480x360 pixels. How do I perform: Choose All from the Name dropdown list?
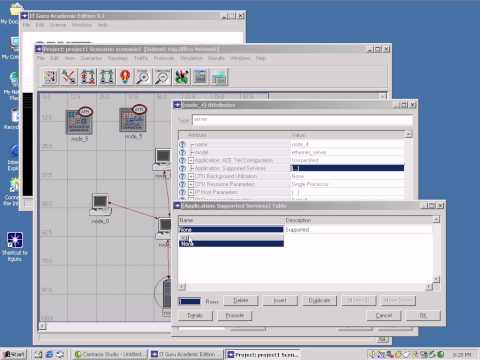(231, 238)
